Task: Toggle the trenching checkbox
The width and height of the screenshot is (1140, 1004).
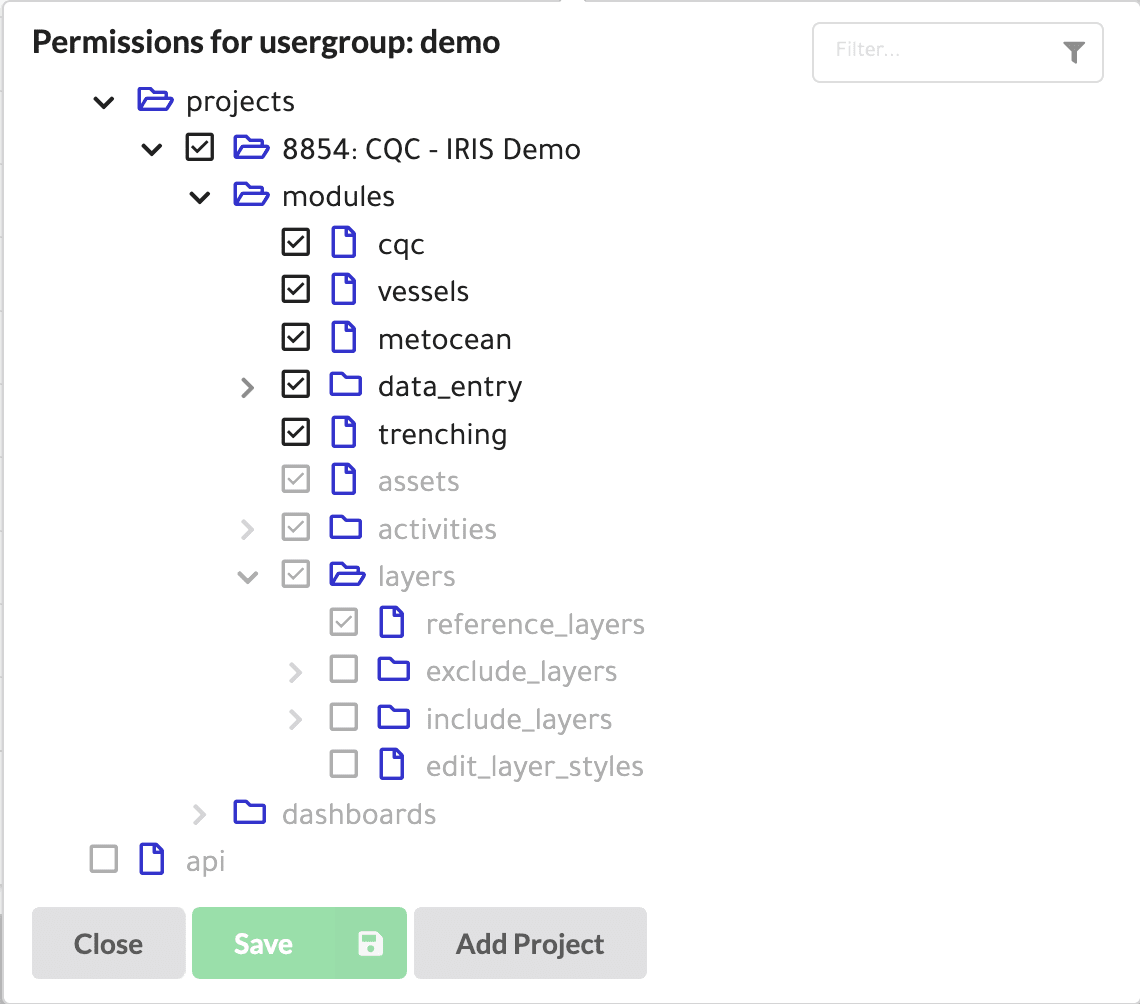Action: click(x=296, y=432)
